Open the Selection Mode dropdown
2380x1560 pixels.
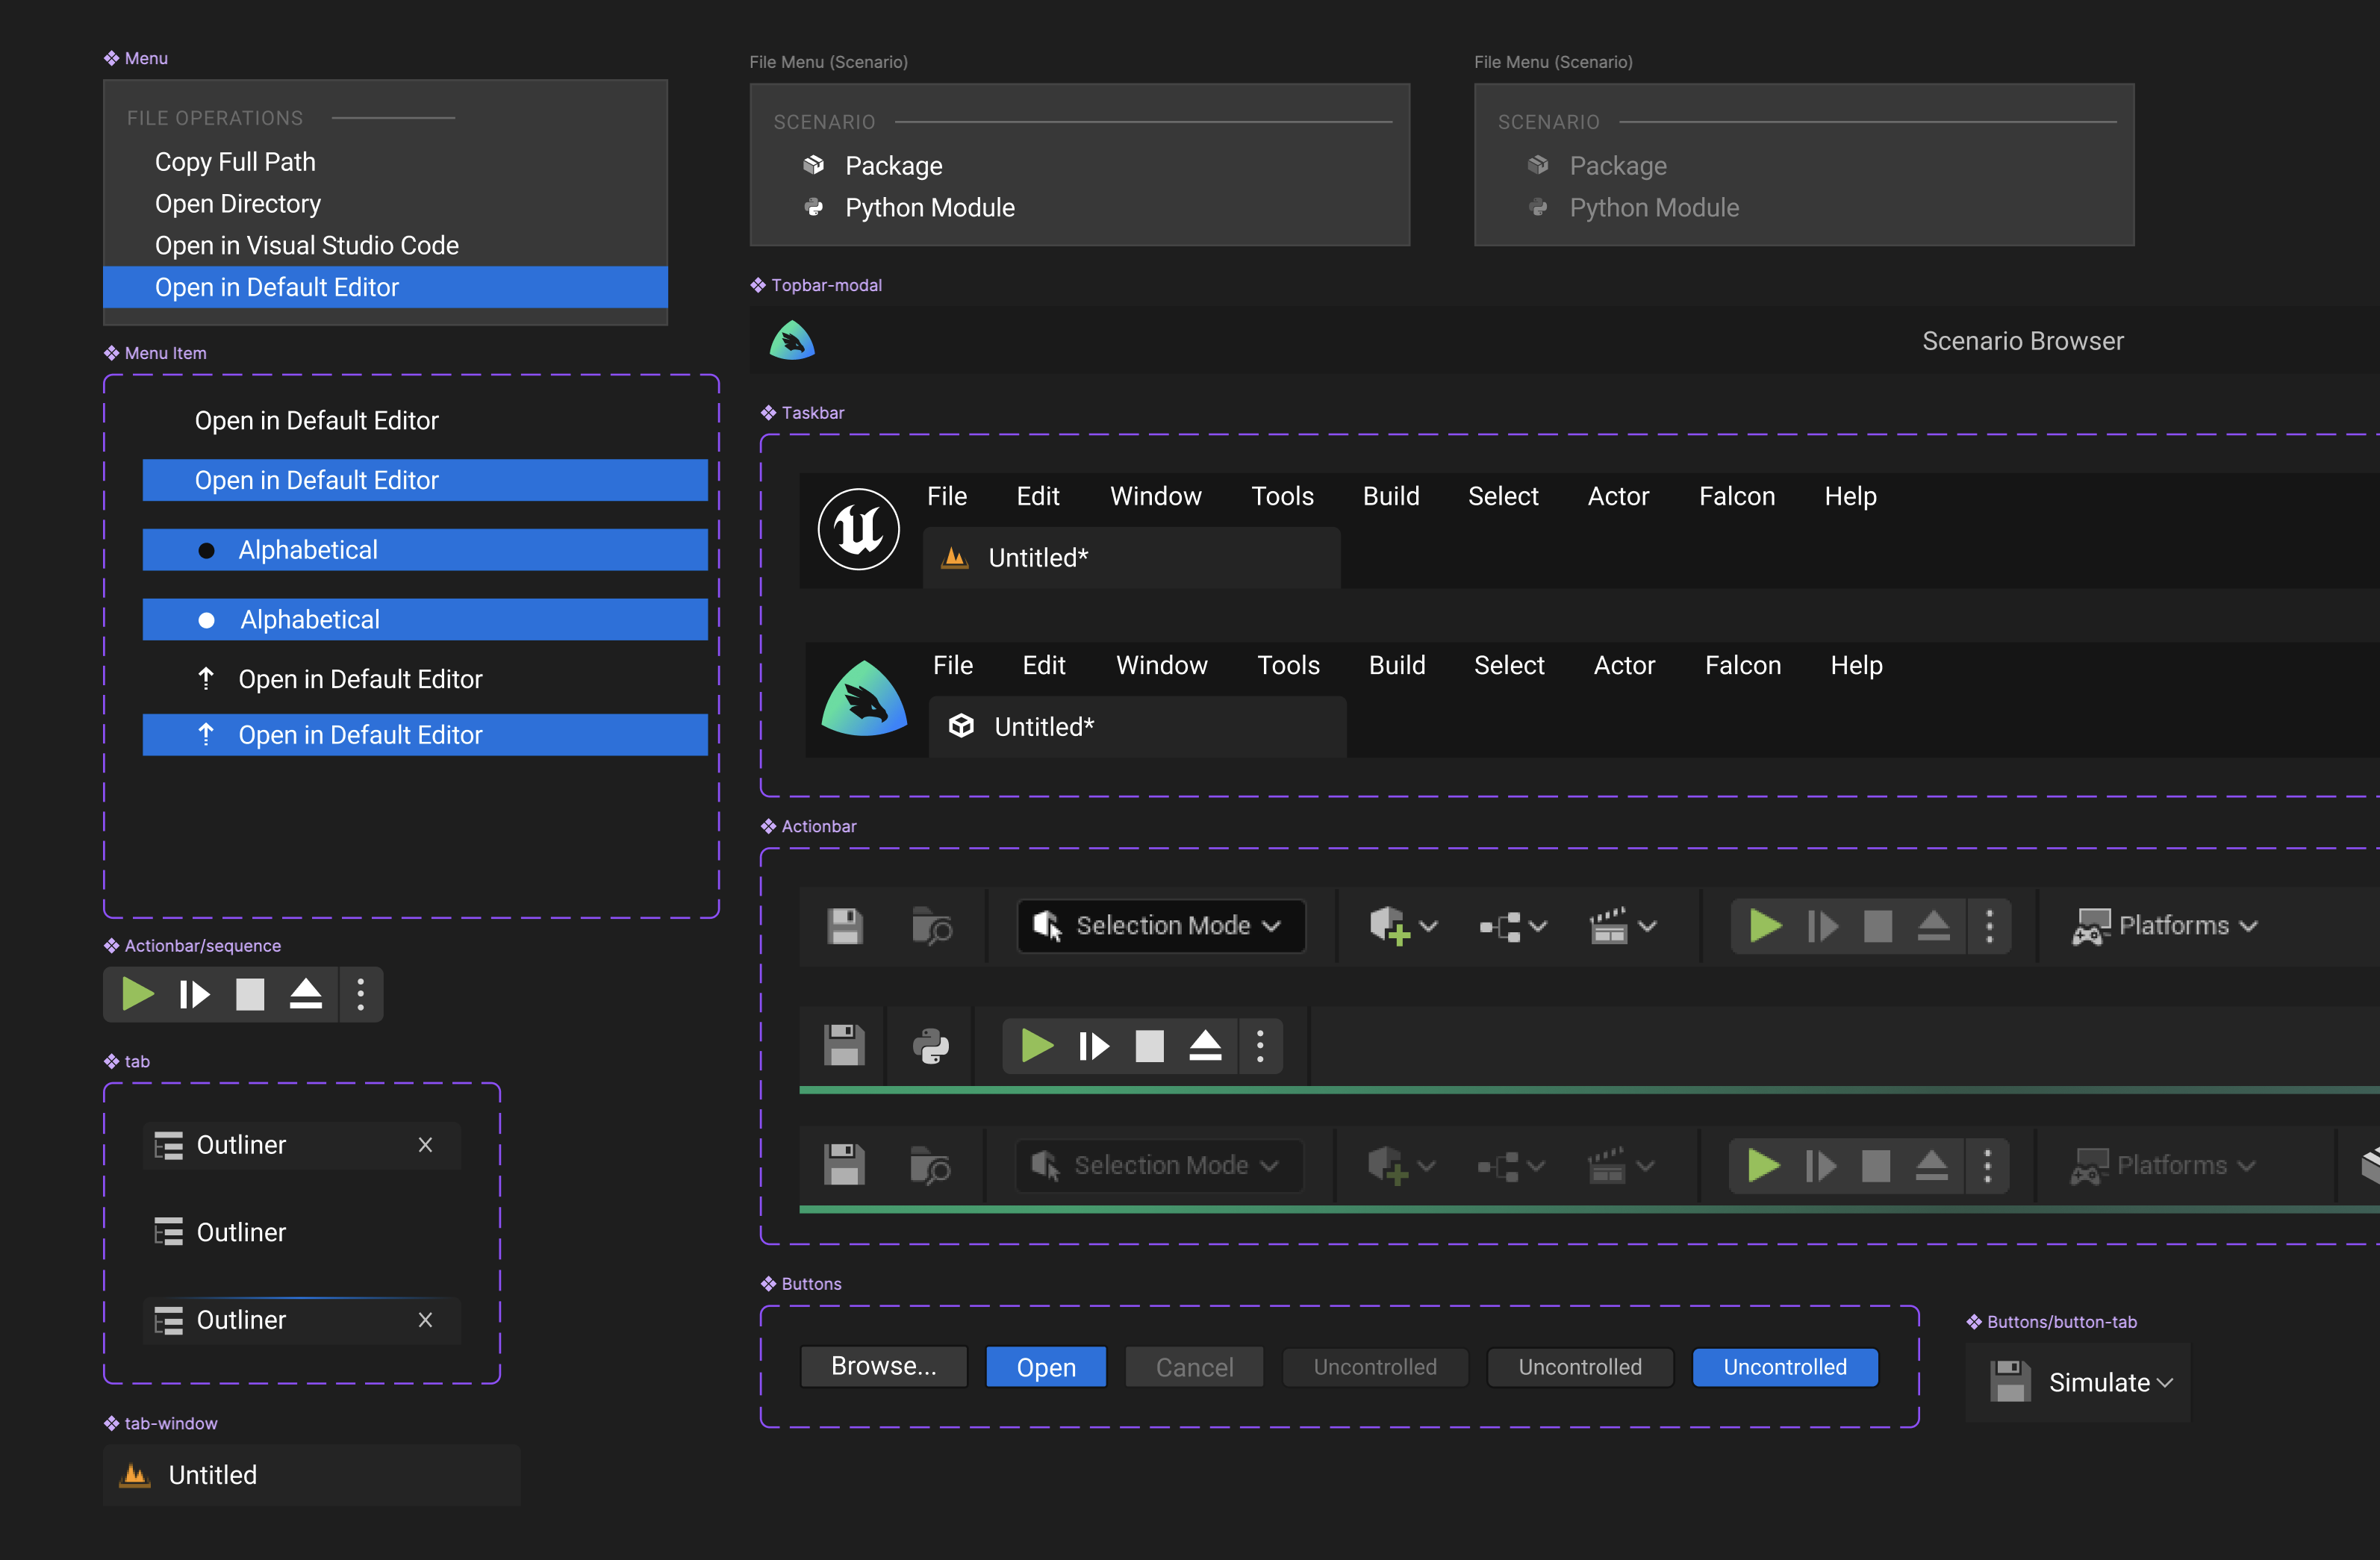pos(1161,926)
